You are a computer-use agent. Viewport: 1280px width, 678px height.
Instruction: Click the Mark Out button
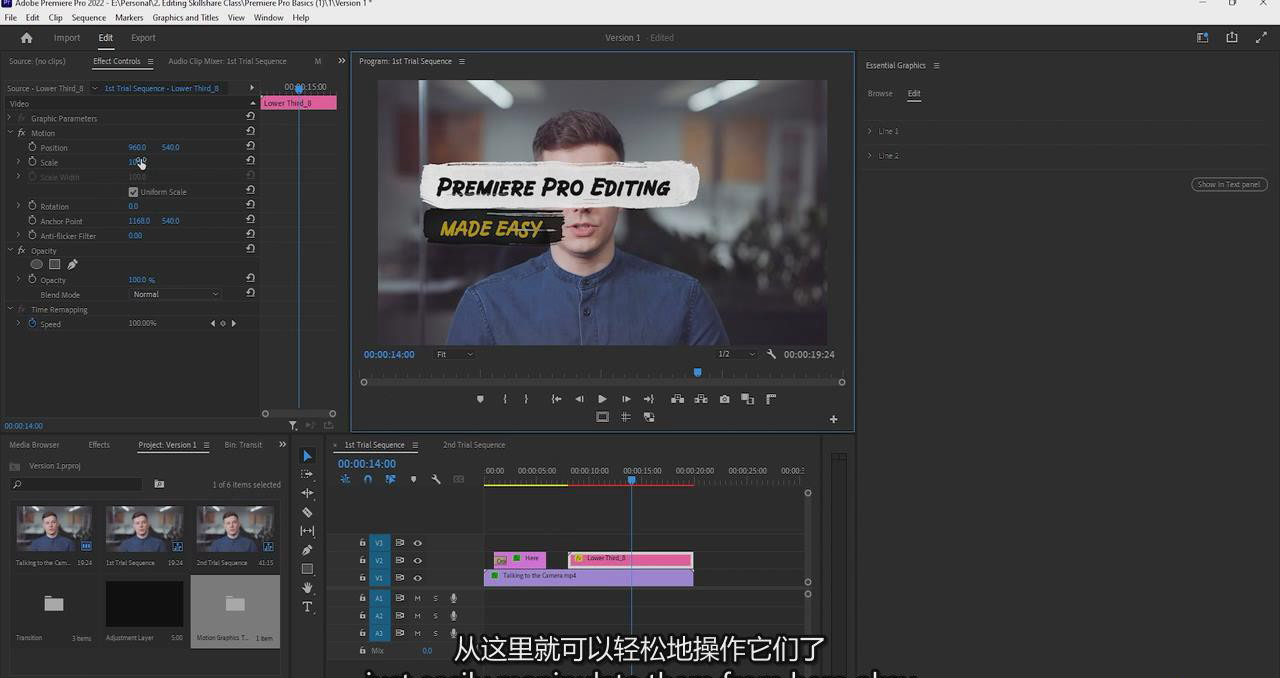(526, 399)
